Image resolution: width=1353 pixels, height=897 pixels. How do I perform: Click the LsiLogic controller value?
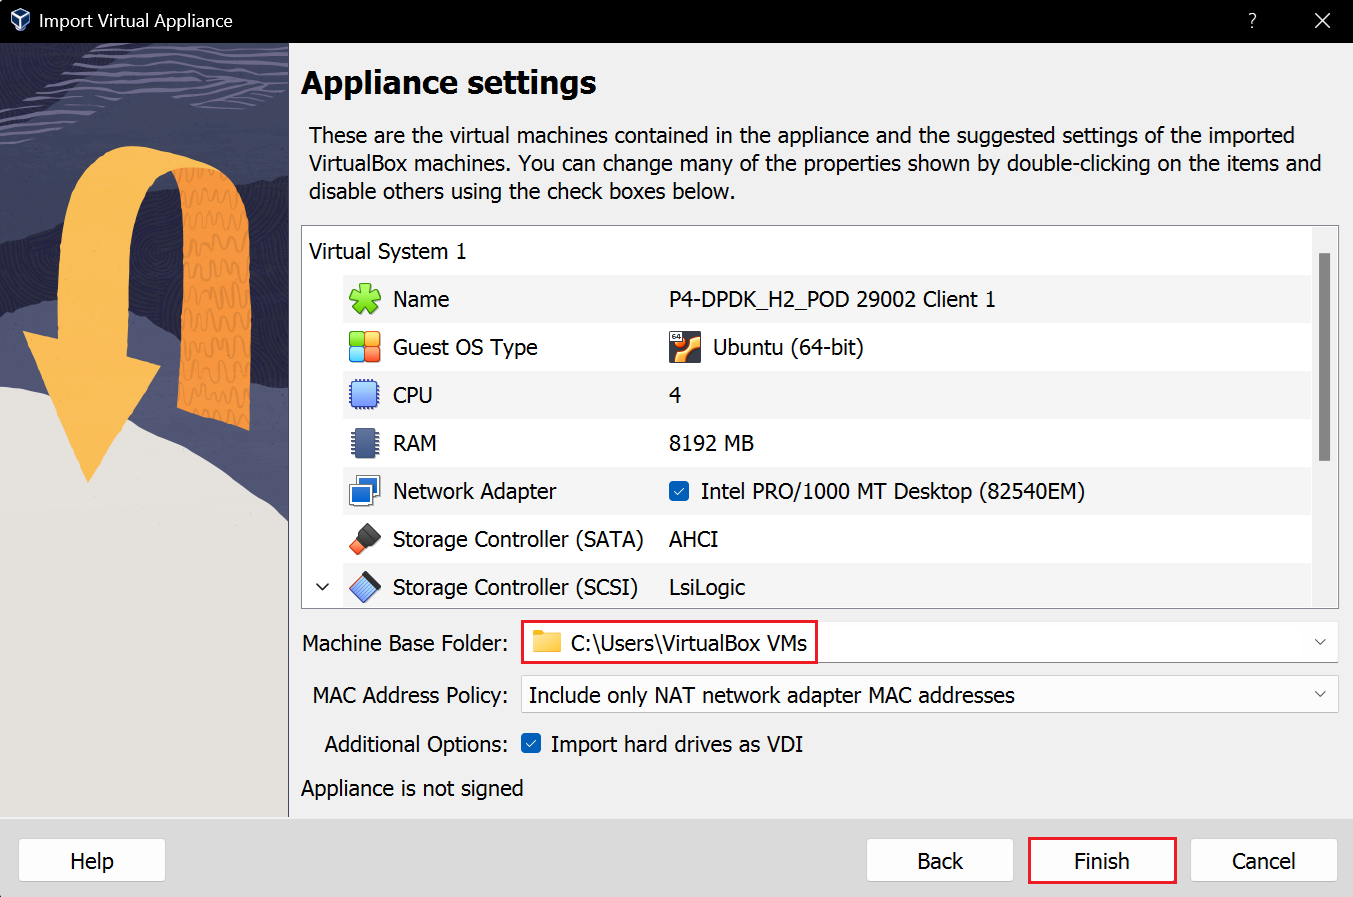click(707, 587)
